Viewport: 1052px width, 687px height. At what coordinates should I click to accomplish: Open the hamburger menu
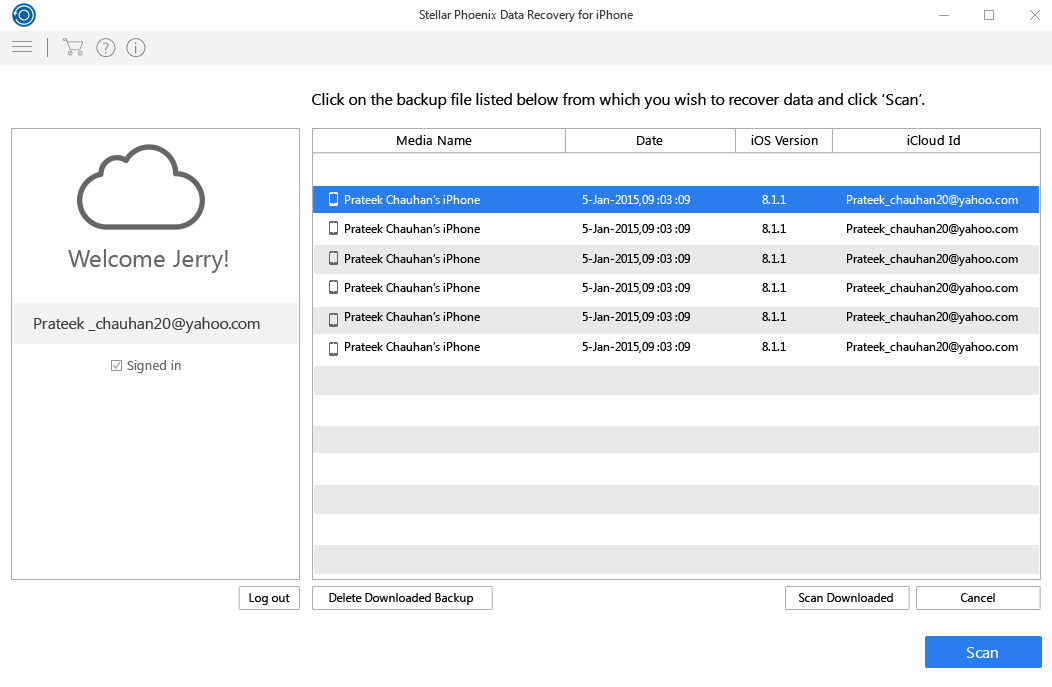22,47
